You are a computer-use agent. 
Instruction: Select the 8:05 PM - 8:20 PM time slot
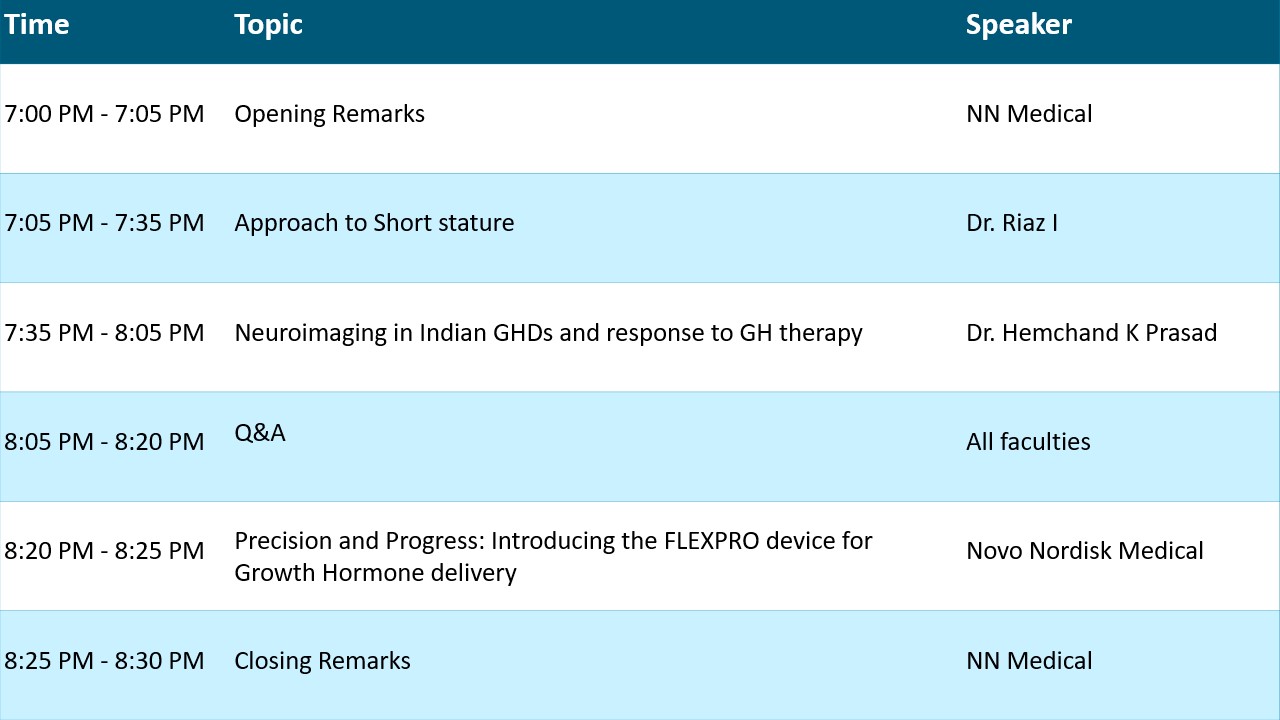click(x=104, y=442)
